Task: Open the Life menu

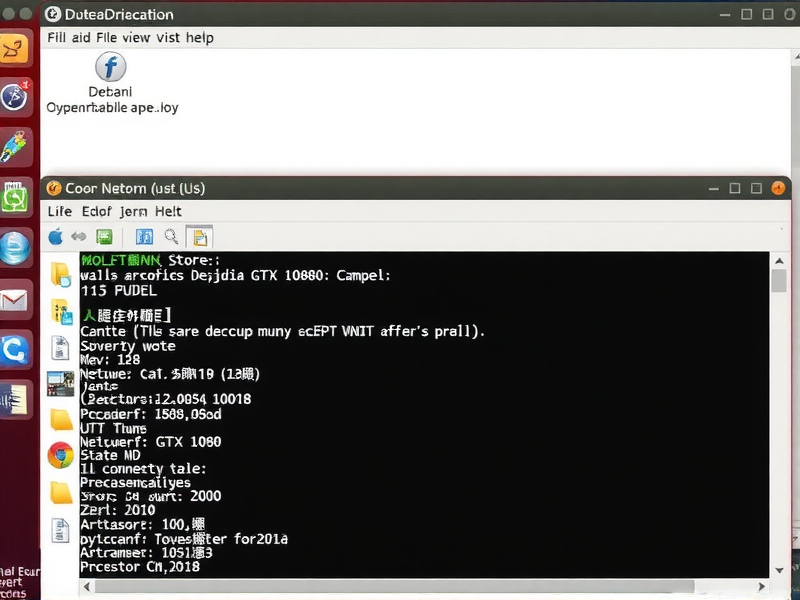Action: click(x=59, y=212)
